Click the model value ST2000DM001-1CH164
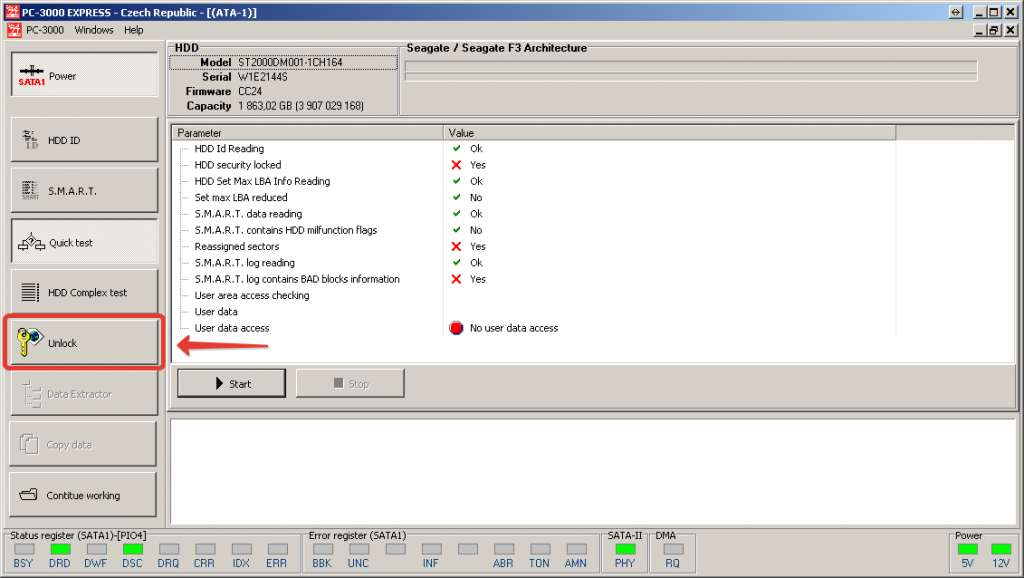This screenshot has height=578, width=1024. click(x=290, y=62)
